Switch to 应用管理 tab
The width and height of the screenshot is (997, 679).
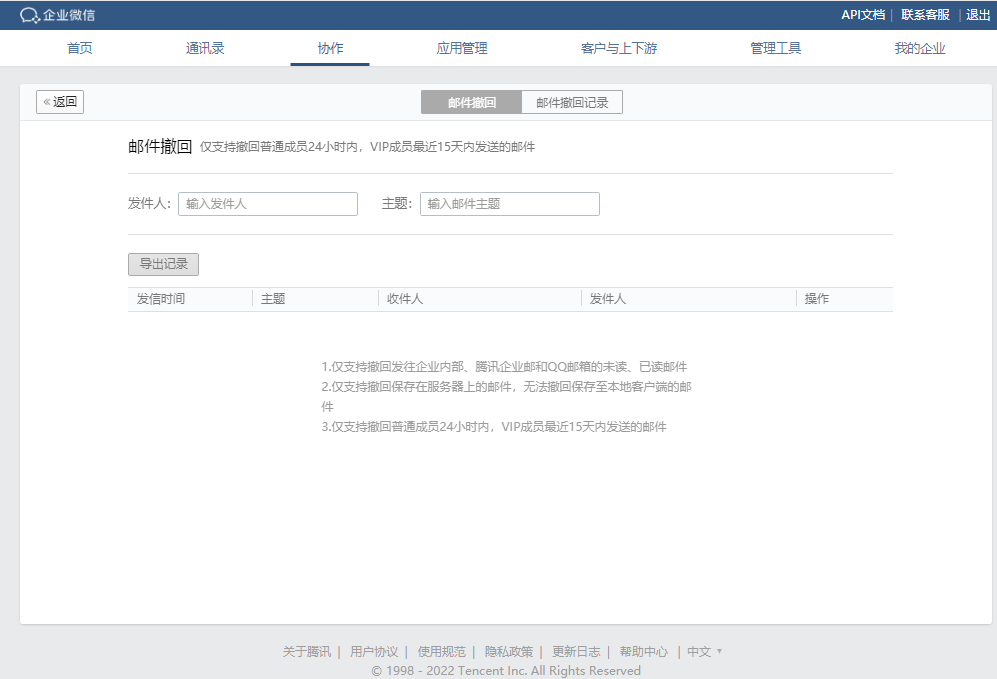pos(462,48)
